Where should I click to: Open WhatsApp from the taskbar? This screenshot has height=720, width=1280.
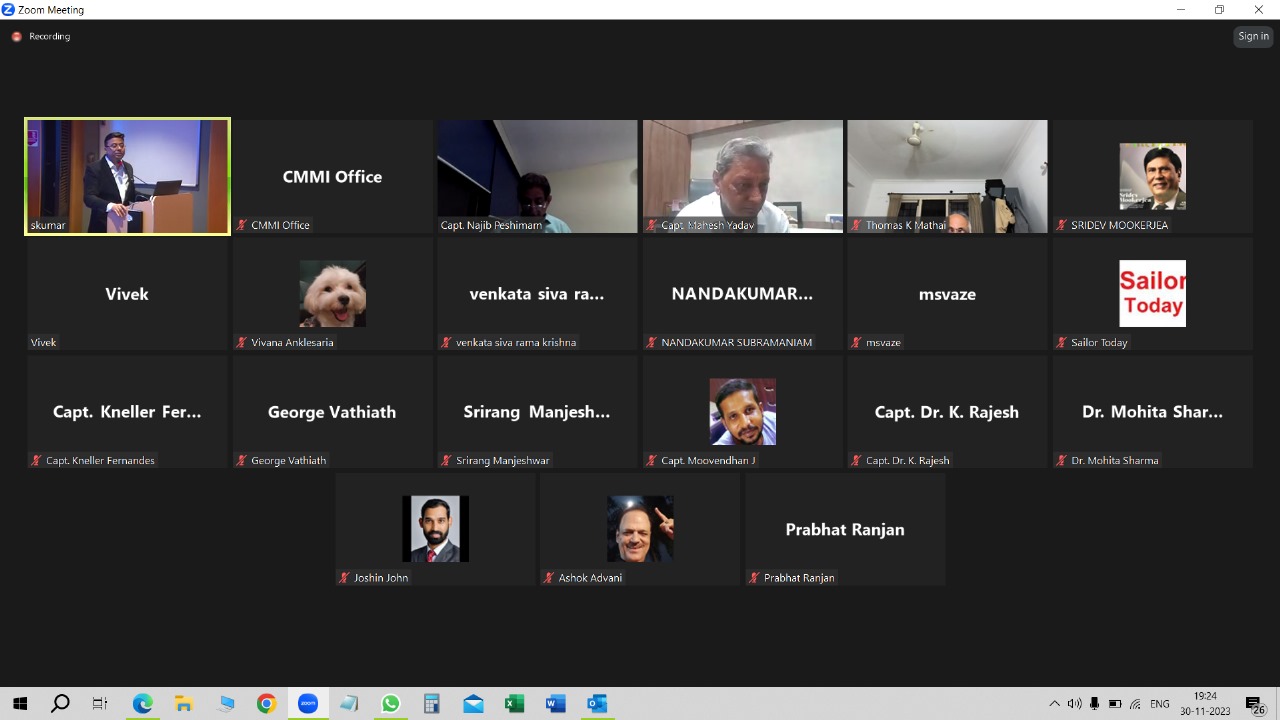[390, 704]
